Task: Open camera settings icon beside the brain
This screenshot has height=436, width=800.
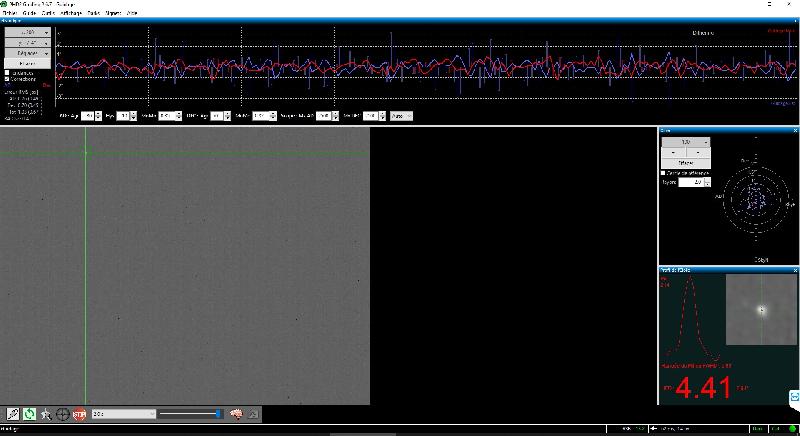Action: pyautogui.click(x=253, y=414)
